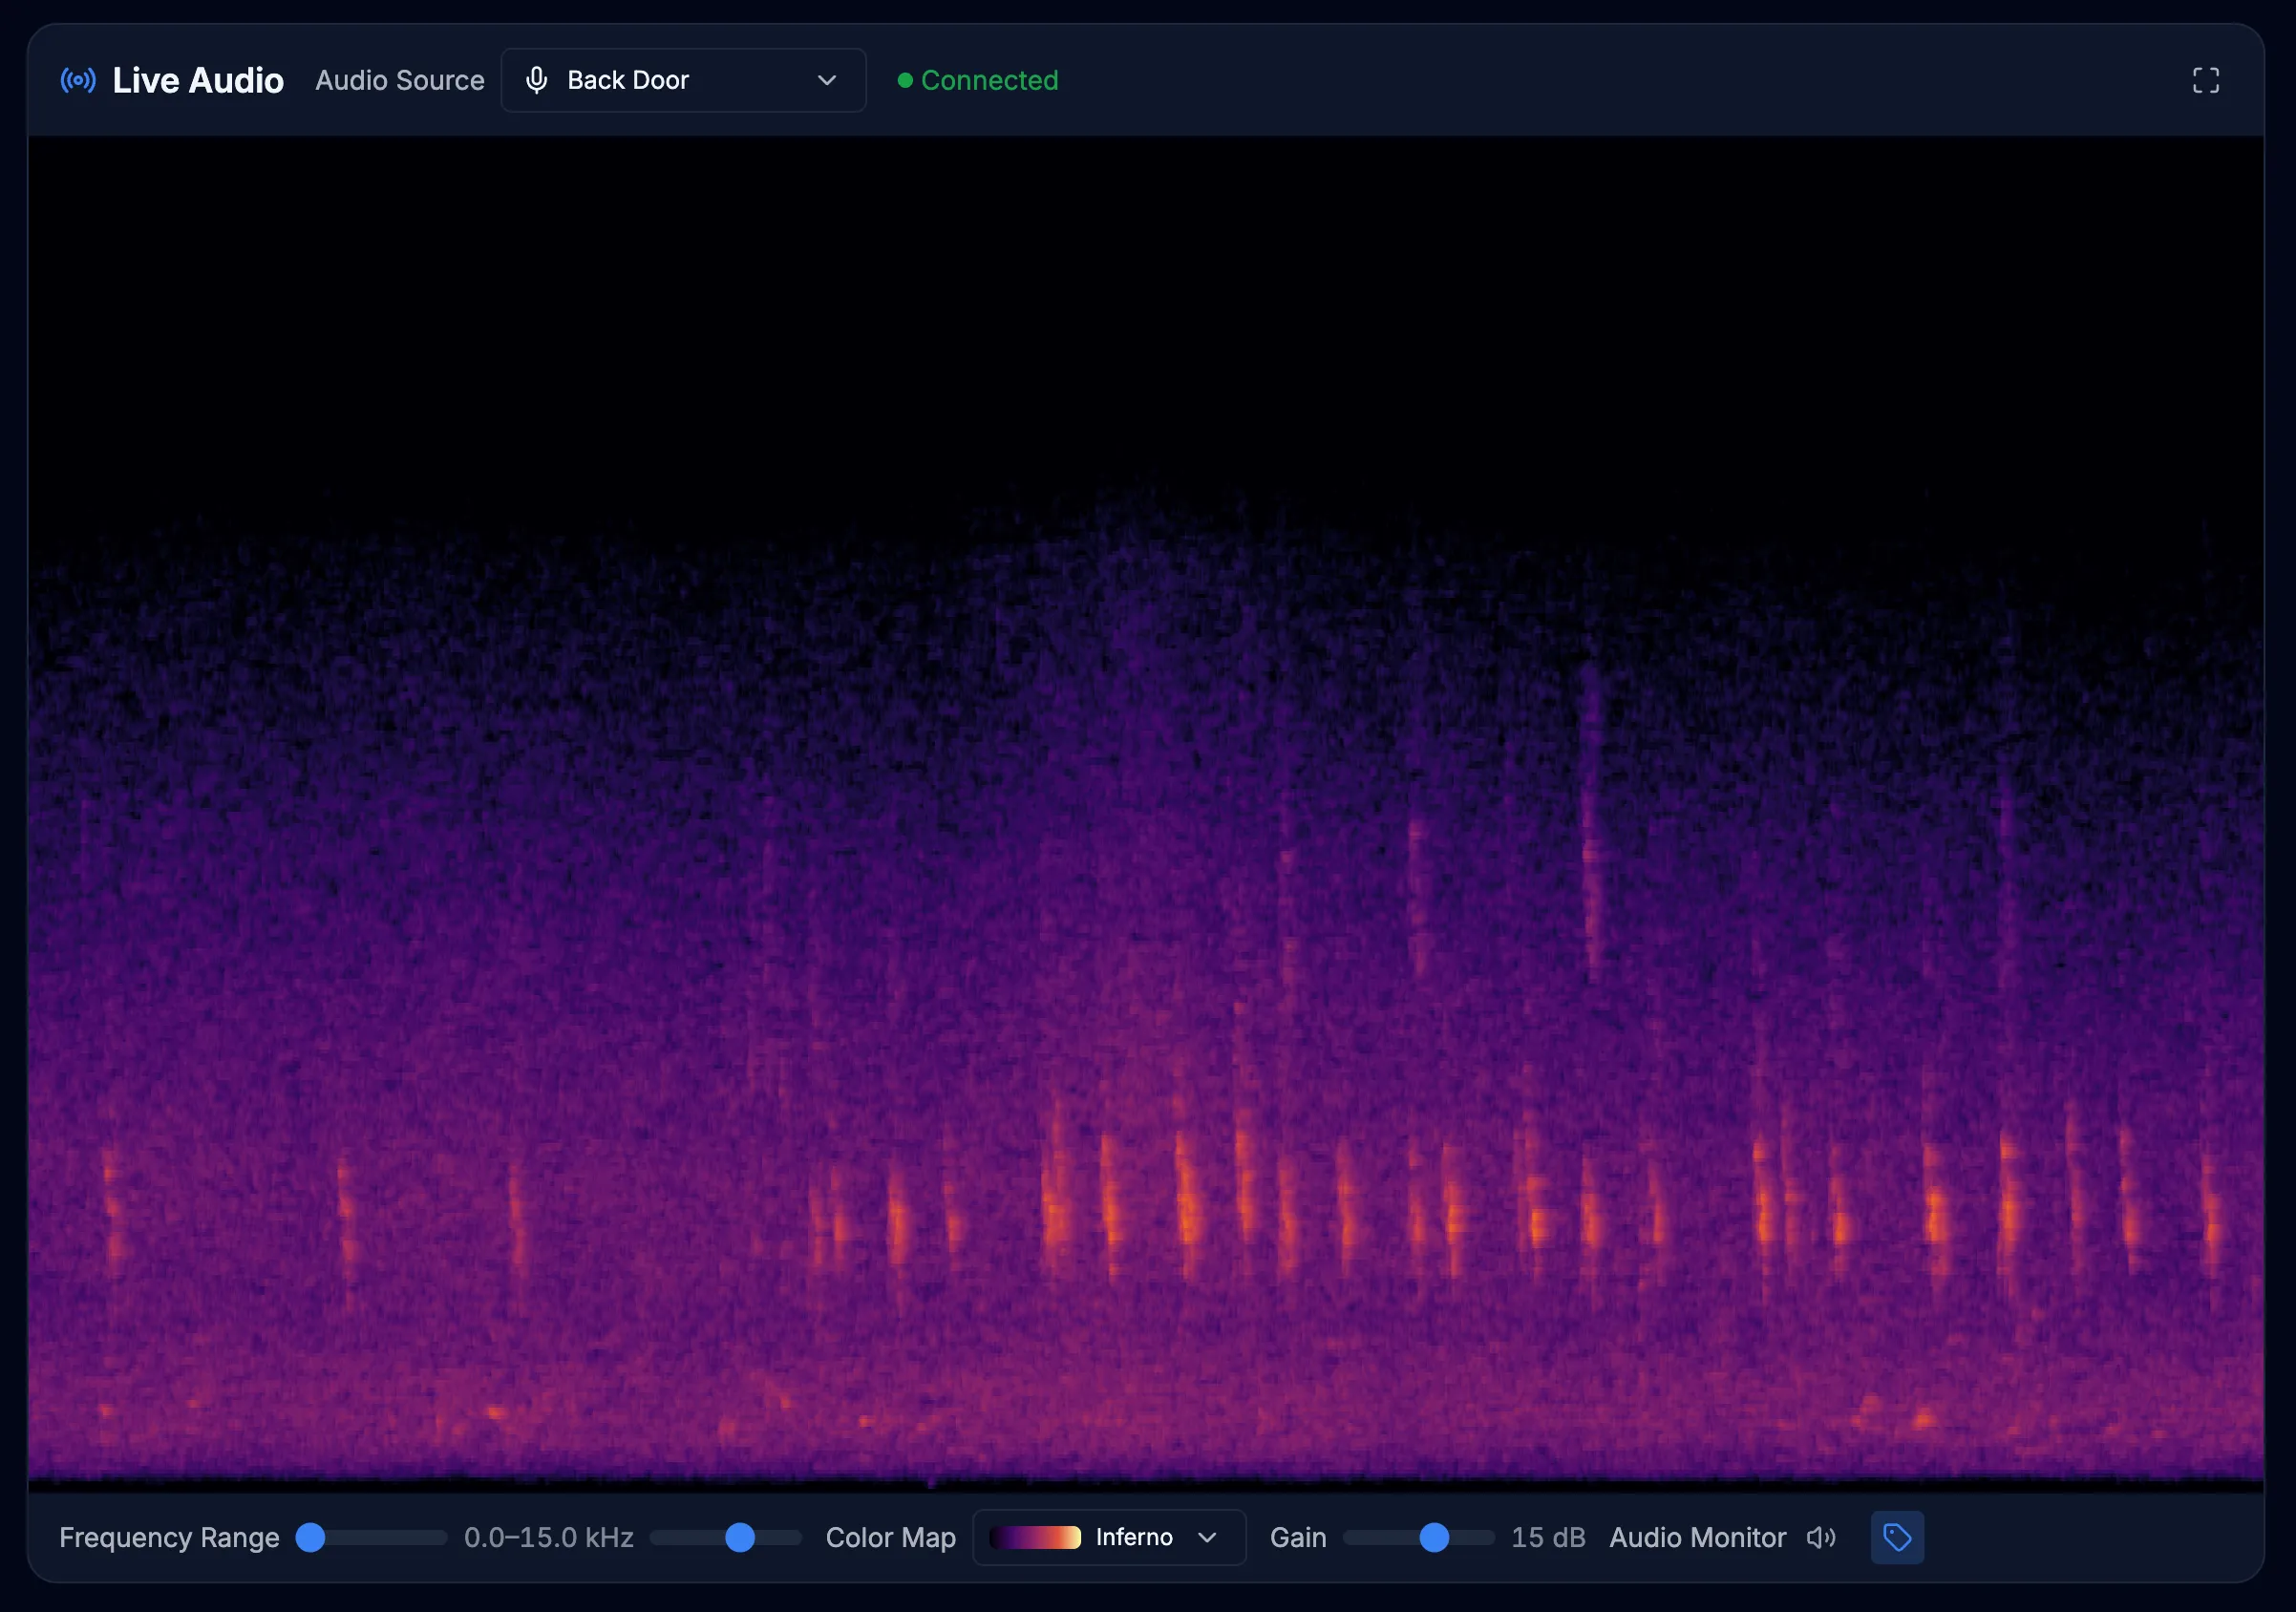Click the microphone icon in Audio Source selector
Image resolution: width=2296 pixels, height=1612 pixels.
click(x=537, y=80)
